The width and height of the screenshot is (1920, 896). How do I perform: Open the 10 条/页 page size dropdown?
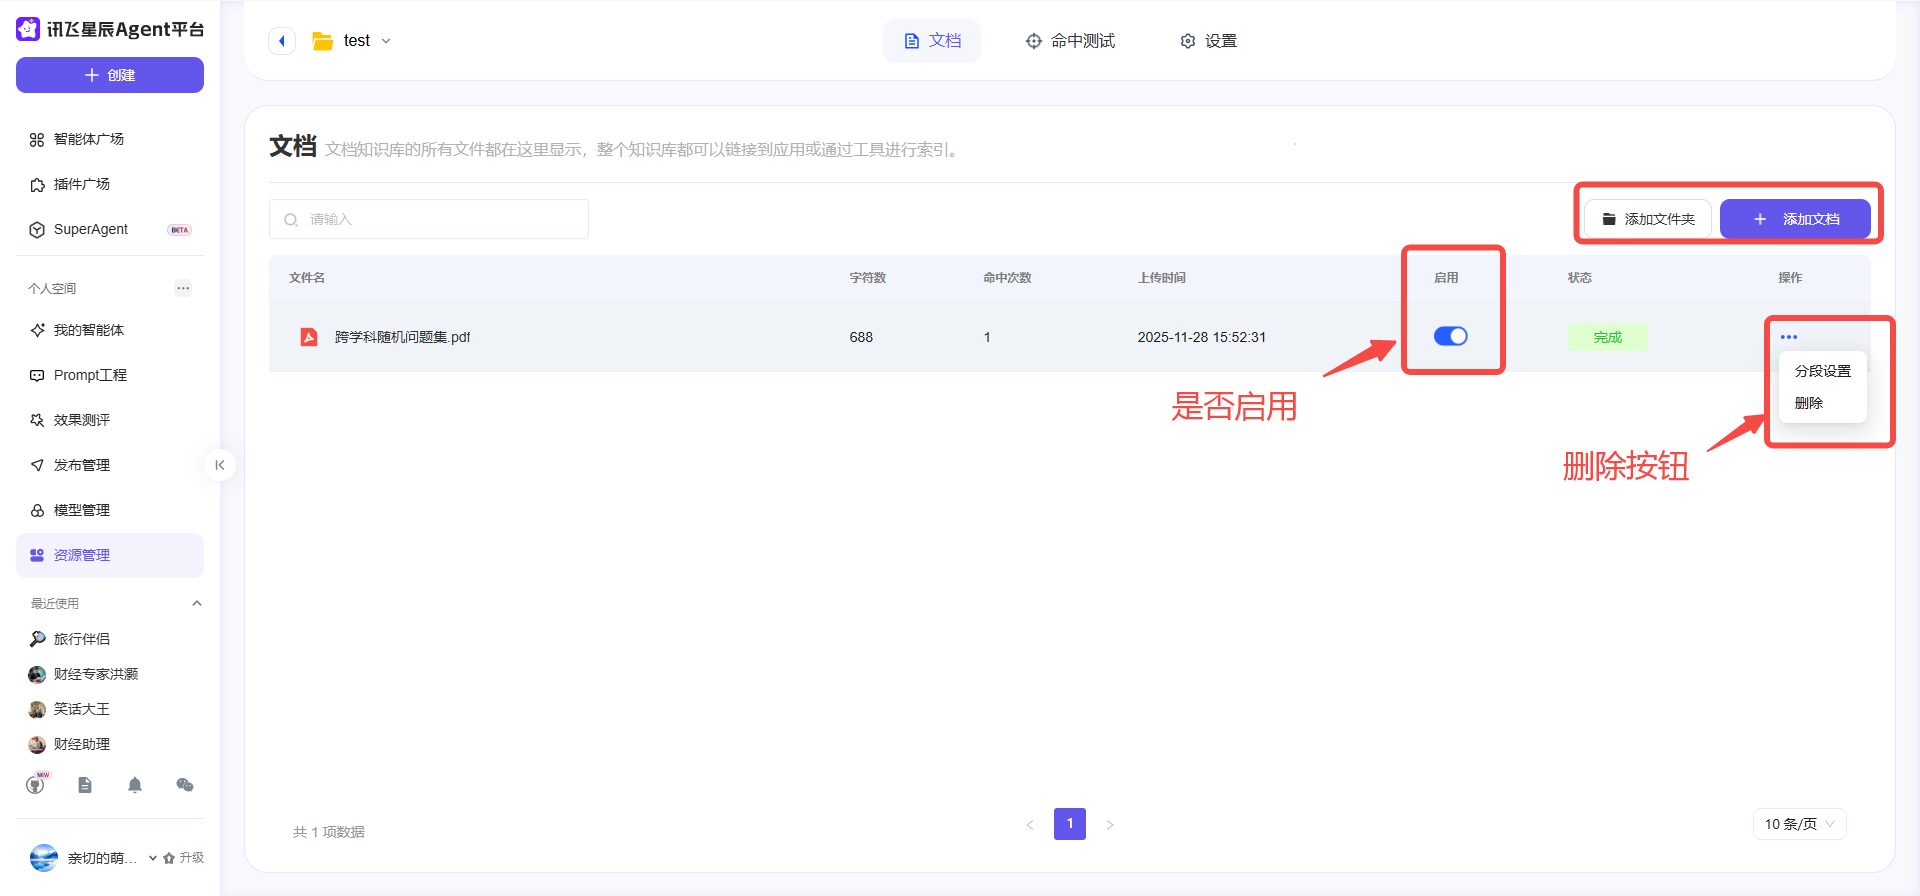click(x=1799, y=824)
